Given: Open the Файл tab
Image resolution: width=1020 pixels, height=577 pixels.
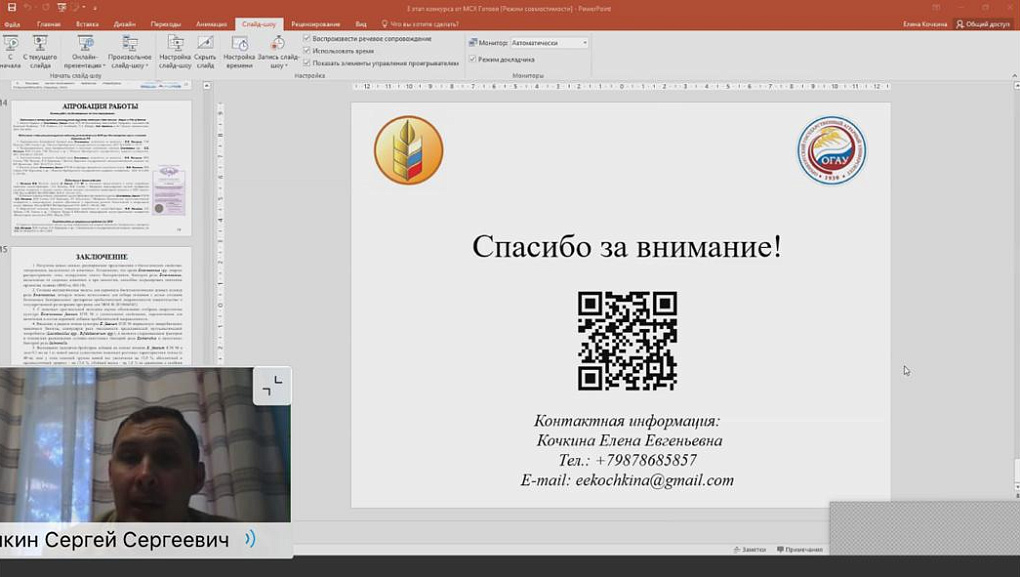Looking at the screenshot, I should (12, 24).
